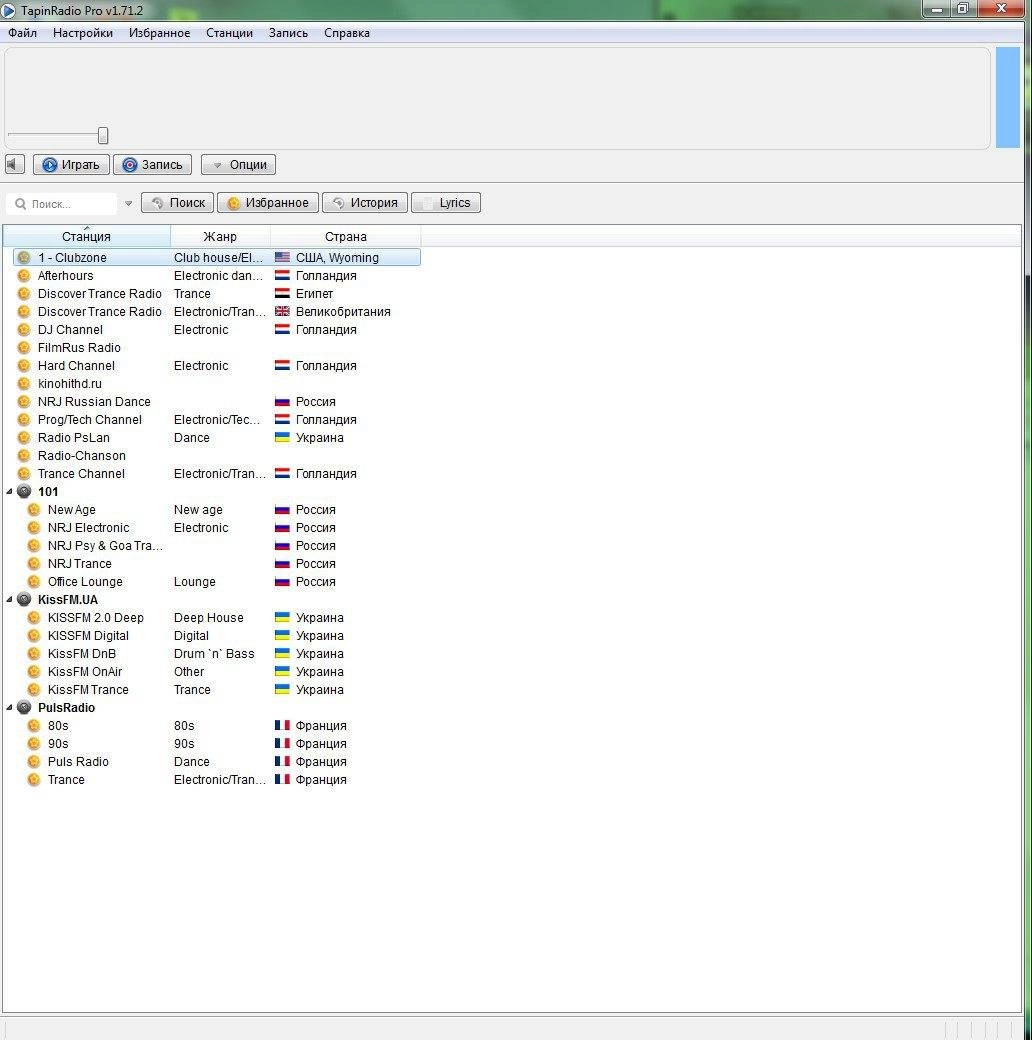Click the PulsRadio group icon

pyautogui.click(x=24, y=708)
